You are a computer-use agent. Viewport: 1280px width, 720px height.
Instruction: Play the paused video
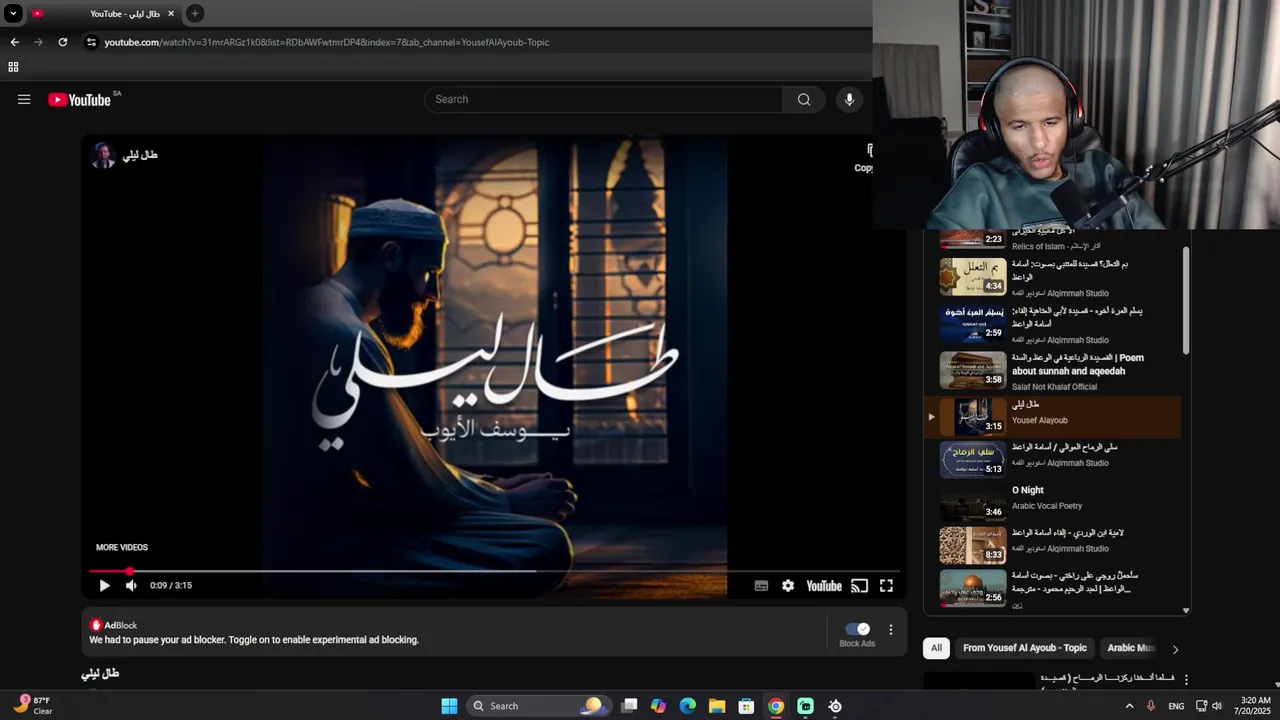(104, 586)
